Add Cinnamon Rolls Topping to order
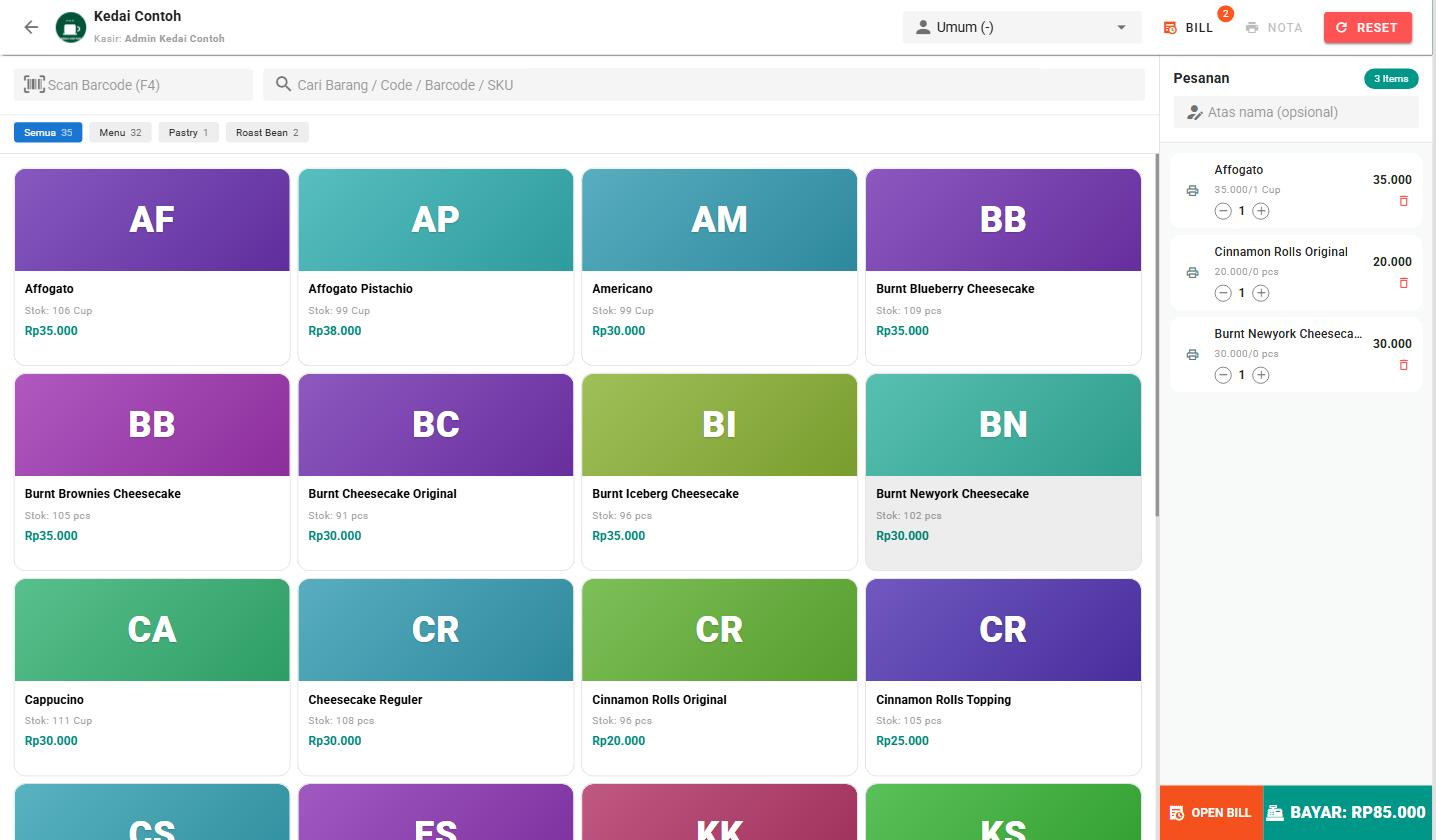This screenshot has height=840, width=1436. click(x=1003, y=677)
